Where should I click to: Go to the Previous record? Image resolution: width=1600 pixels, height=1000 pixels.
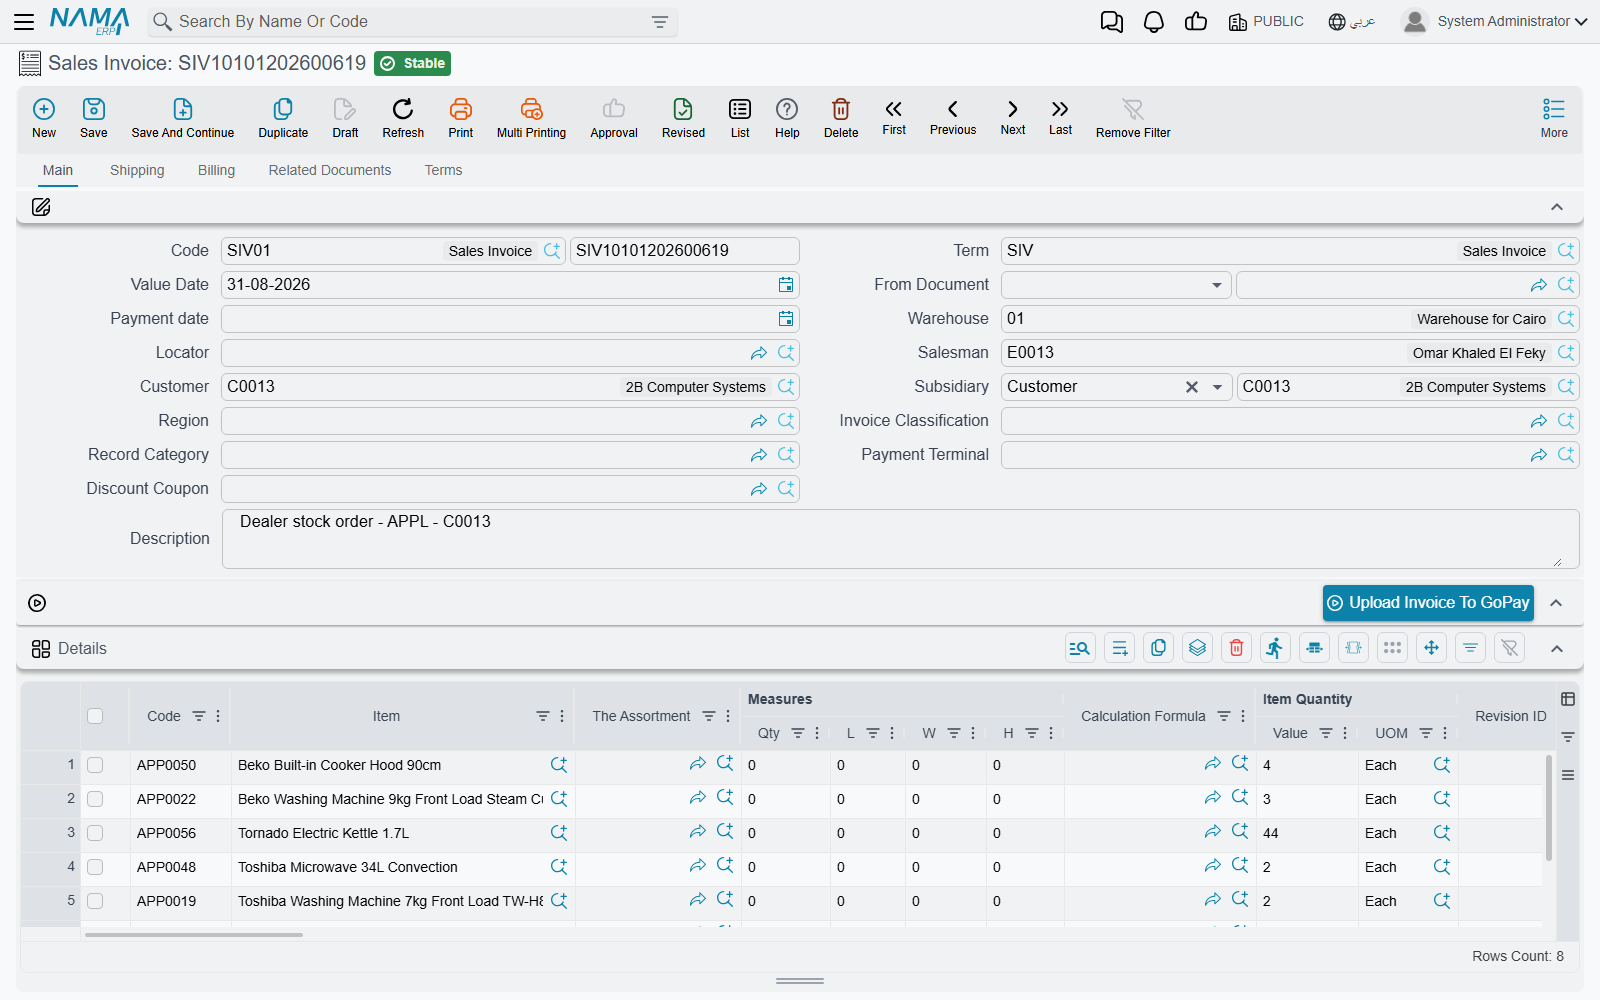pyautogui.click(x=953, y=117)
